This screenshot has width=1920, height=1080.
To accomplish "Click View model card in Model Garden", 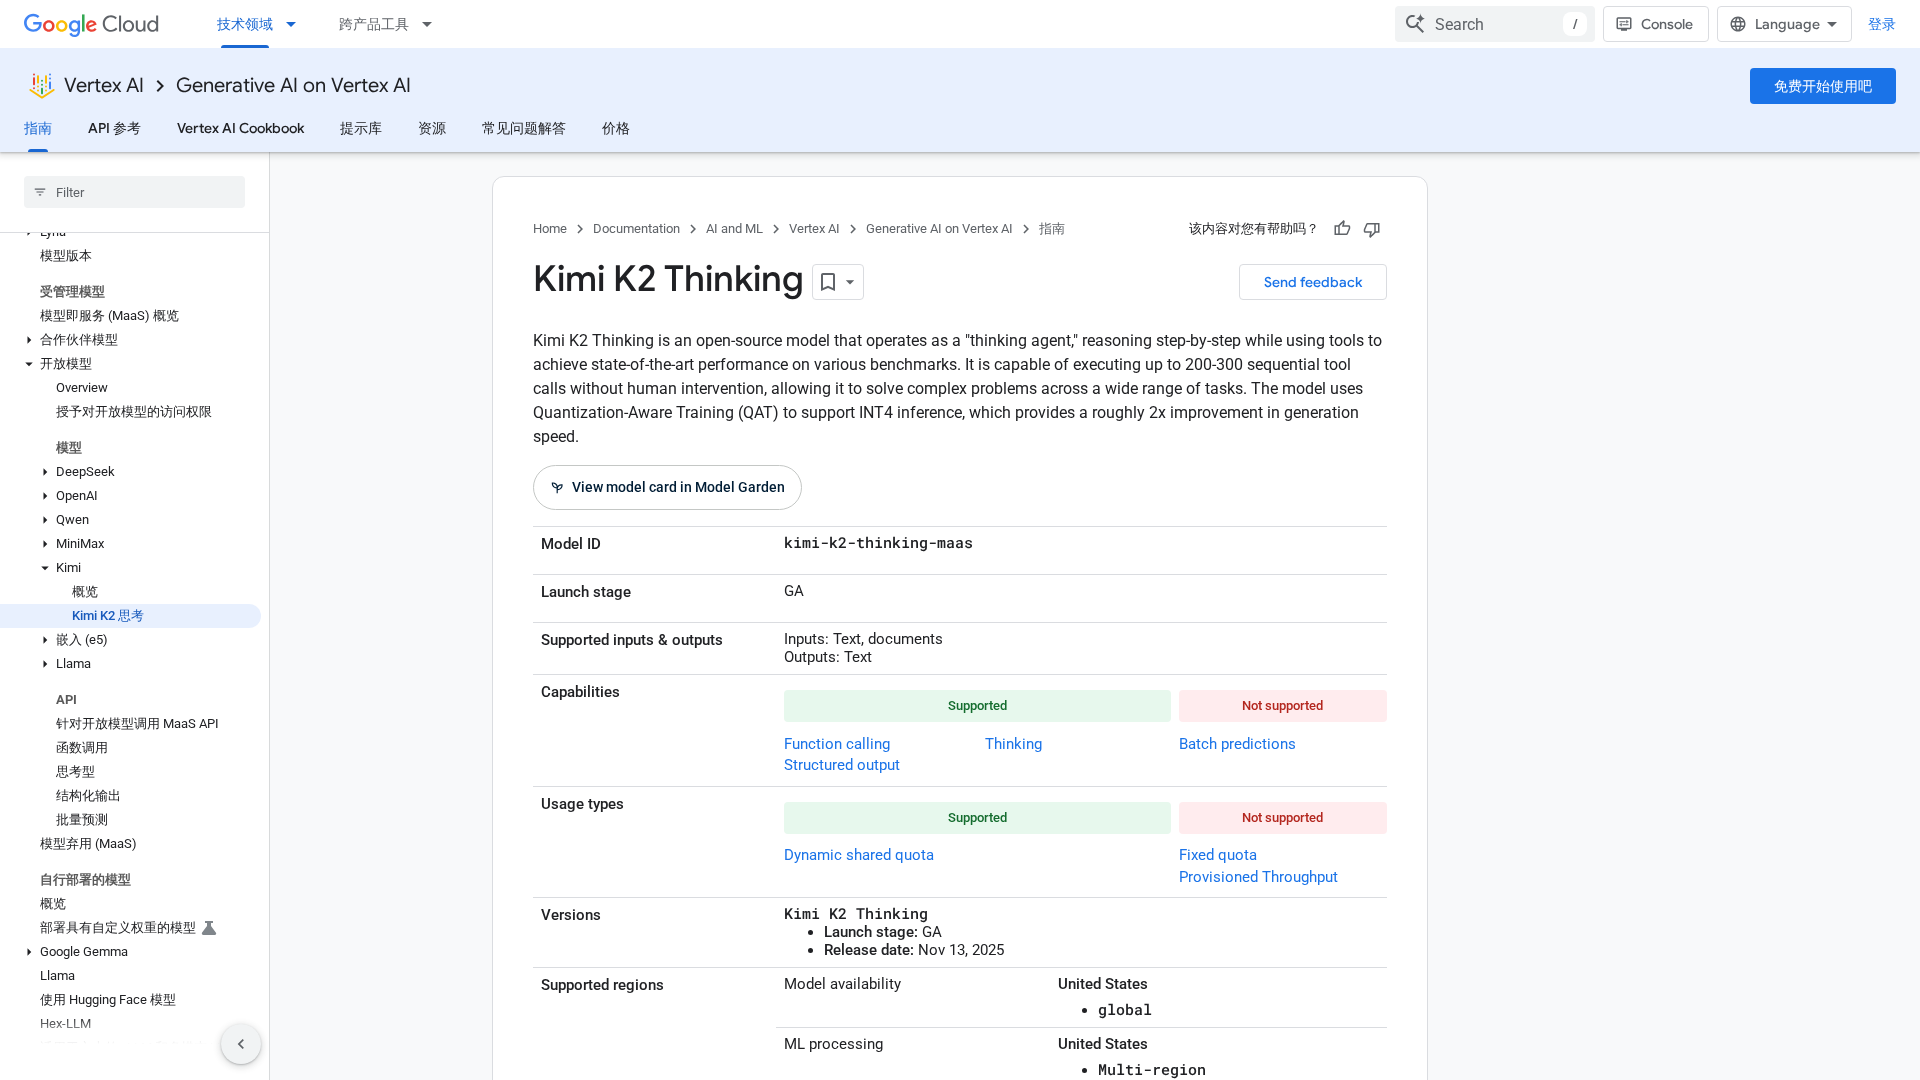I will pos(667,487).
